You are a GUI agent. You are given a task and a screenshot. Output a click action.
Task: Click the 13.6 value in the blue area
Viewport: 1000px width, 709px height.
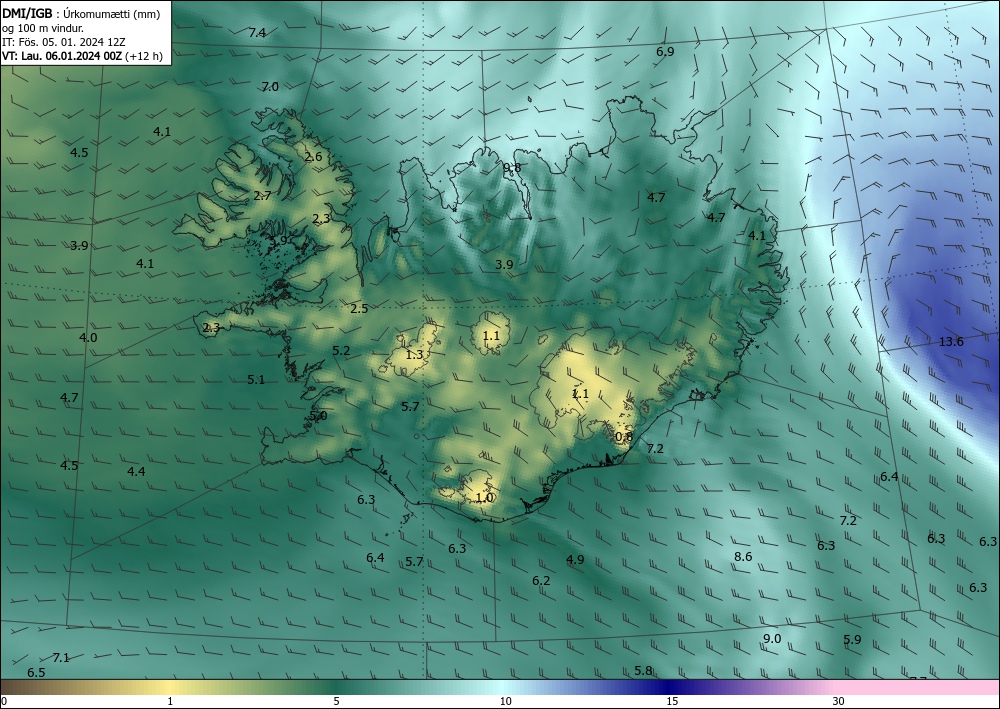pyautogui.click(x=951, y=342)
